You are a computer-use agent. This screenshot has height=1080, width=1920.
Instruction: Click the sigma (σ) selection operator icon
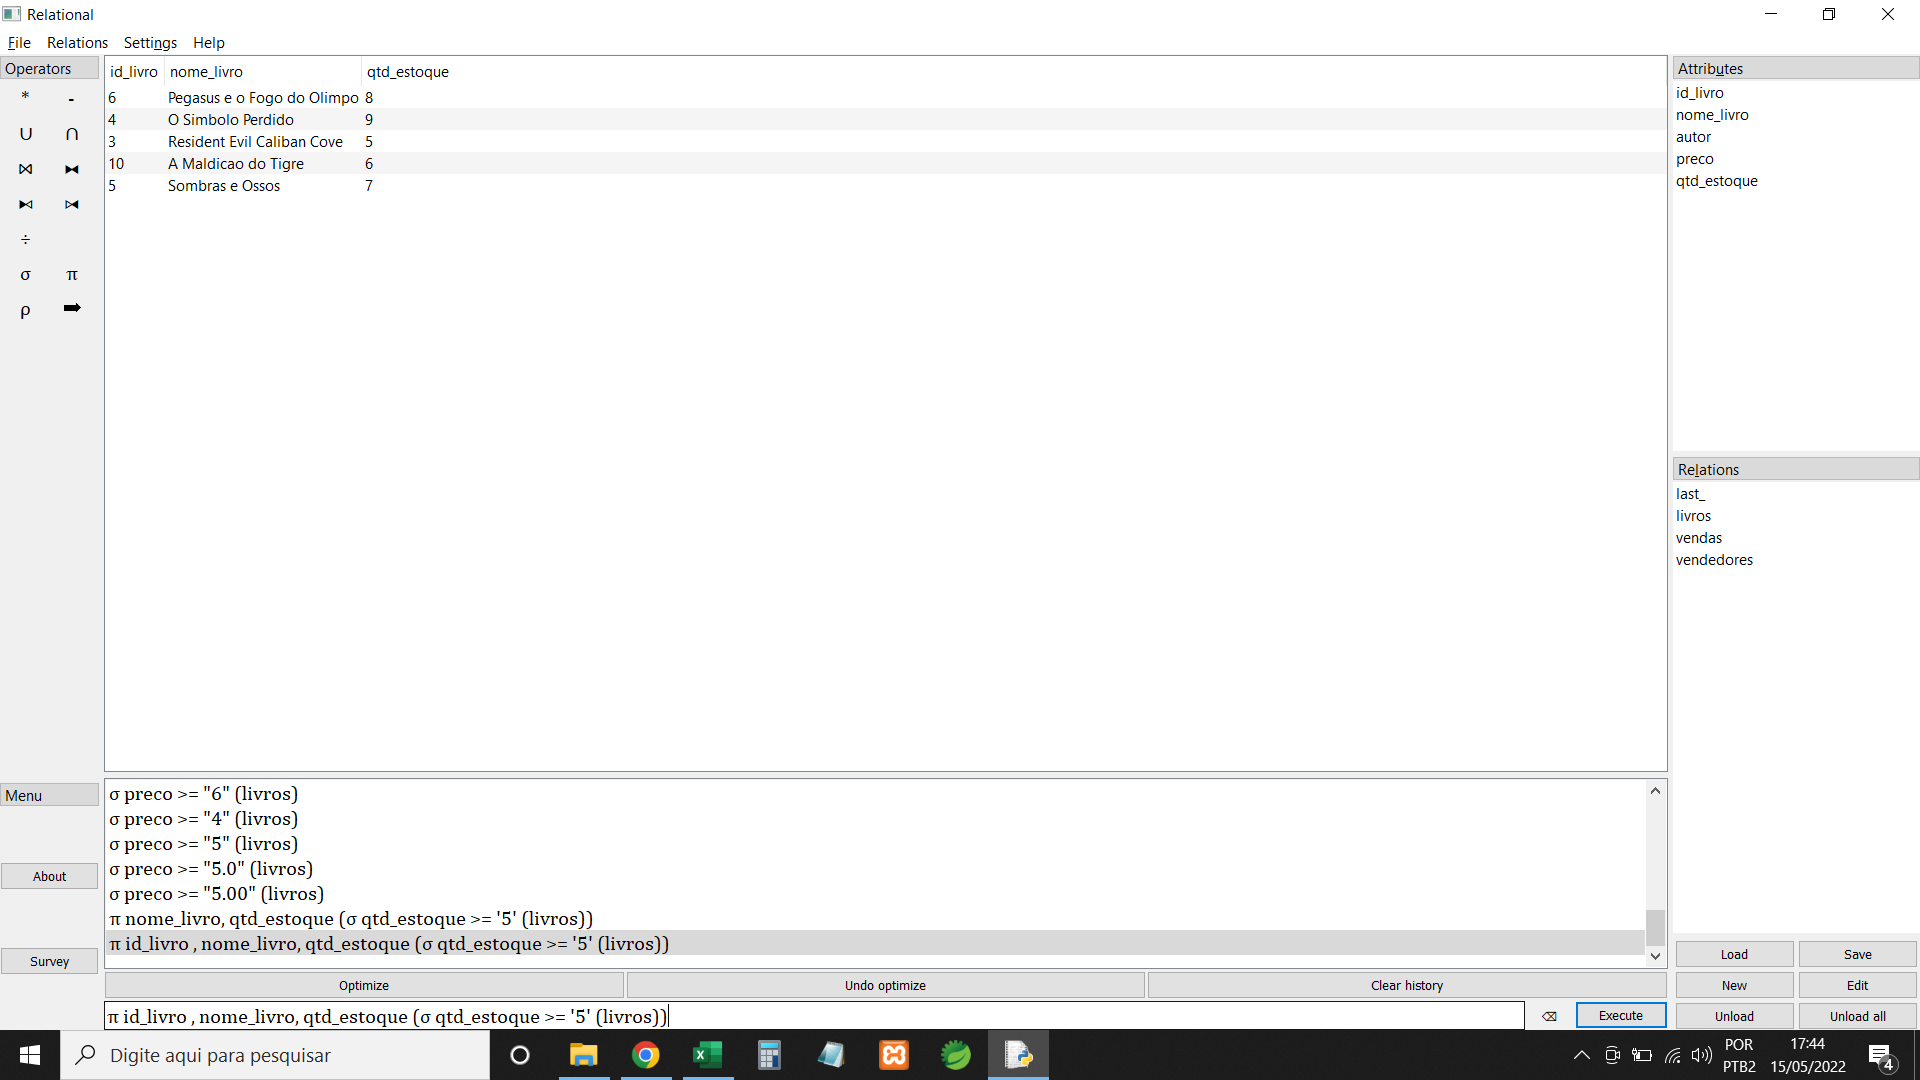pyautogui.click(x=25, y=274)
